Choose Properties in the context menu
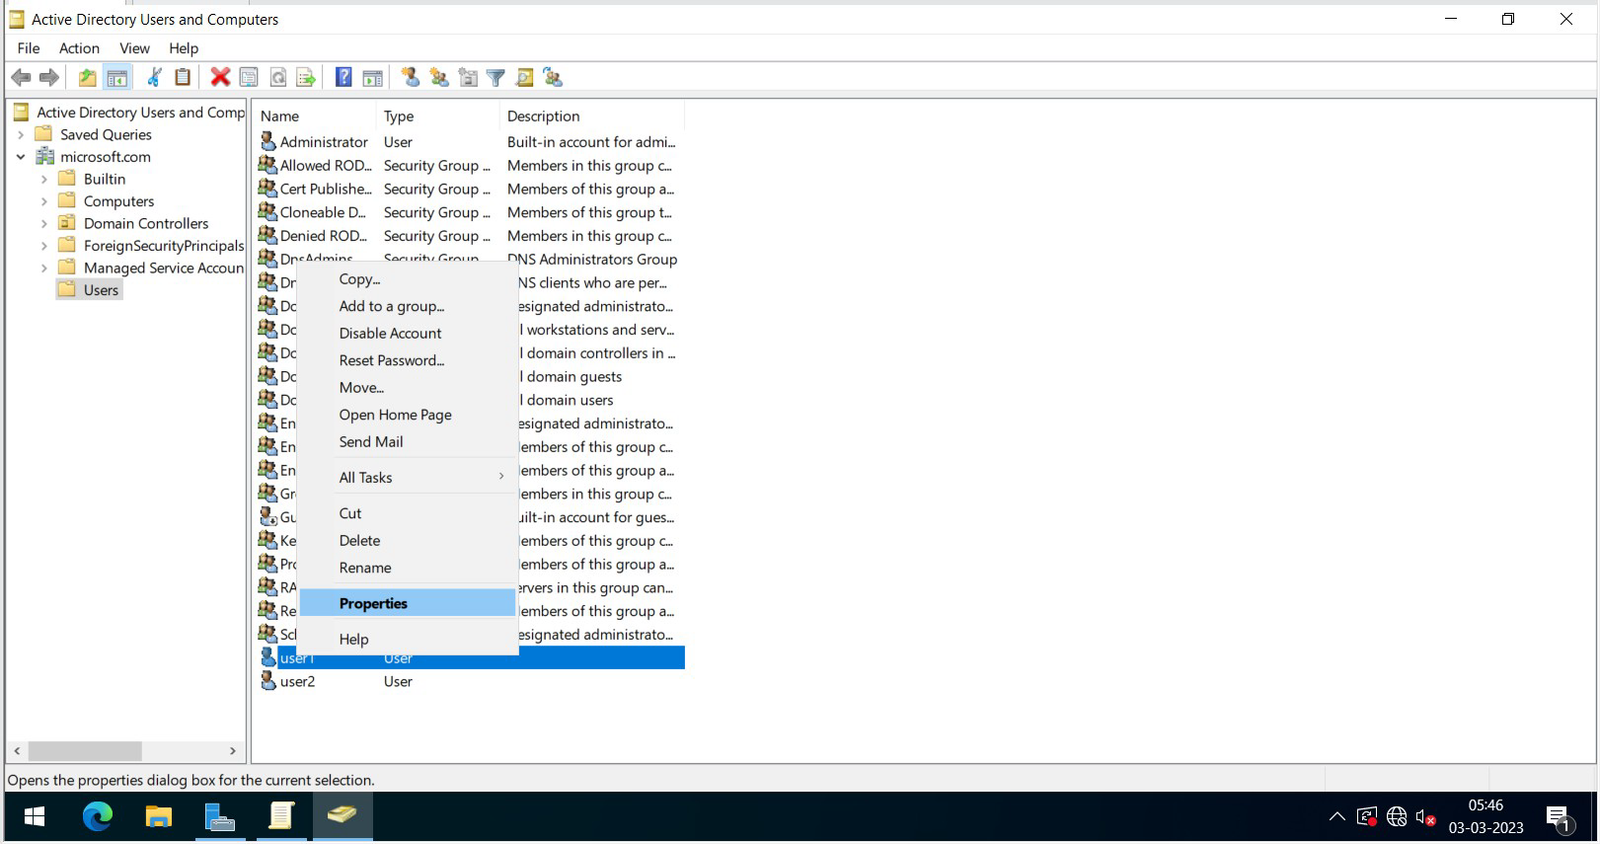This screenshot has height=844, width=1600. click(408, 603)
